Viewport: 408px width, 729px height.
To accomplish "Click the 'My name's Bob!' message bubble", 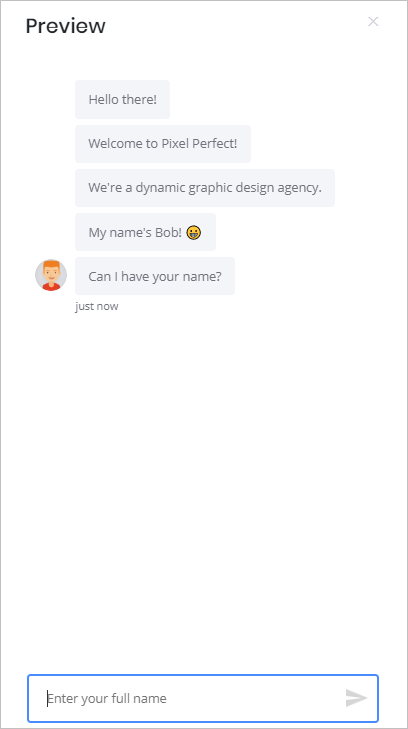I will coord(145,232).
